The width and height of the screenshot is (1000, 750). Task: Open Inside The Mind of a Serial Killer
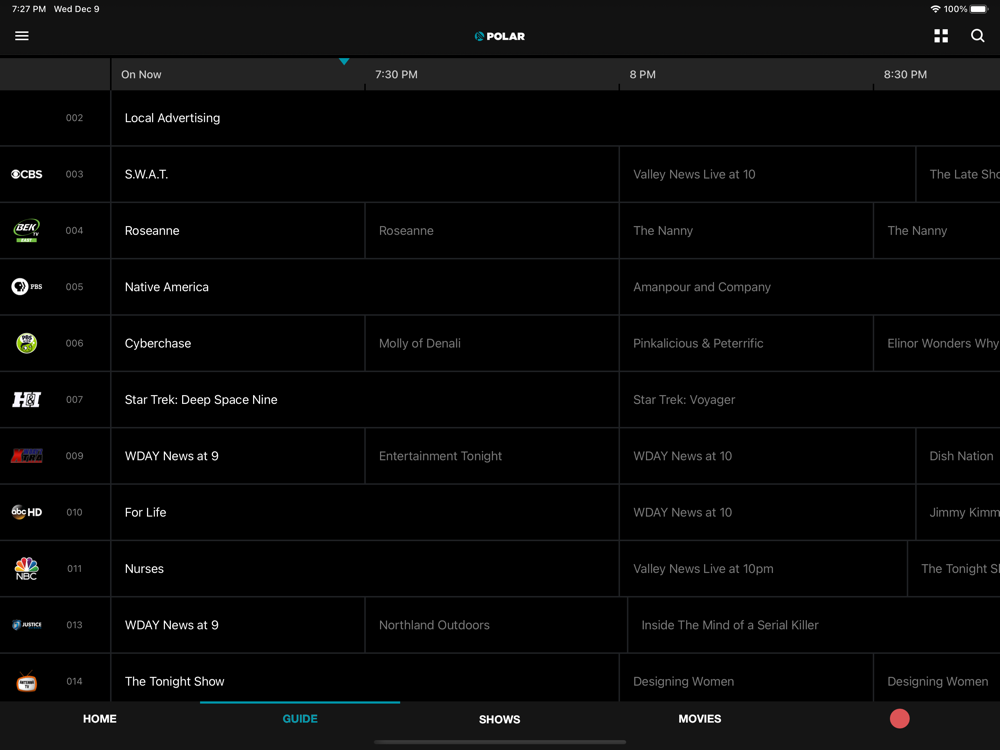[x=814, y=624]
